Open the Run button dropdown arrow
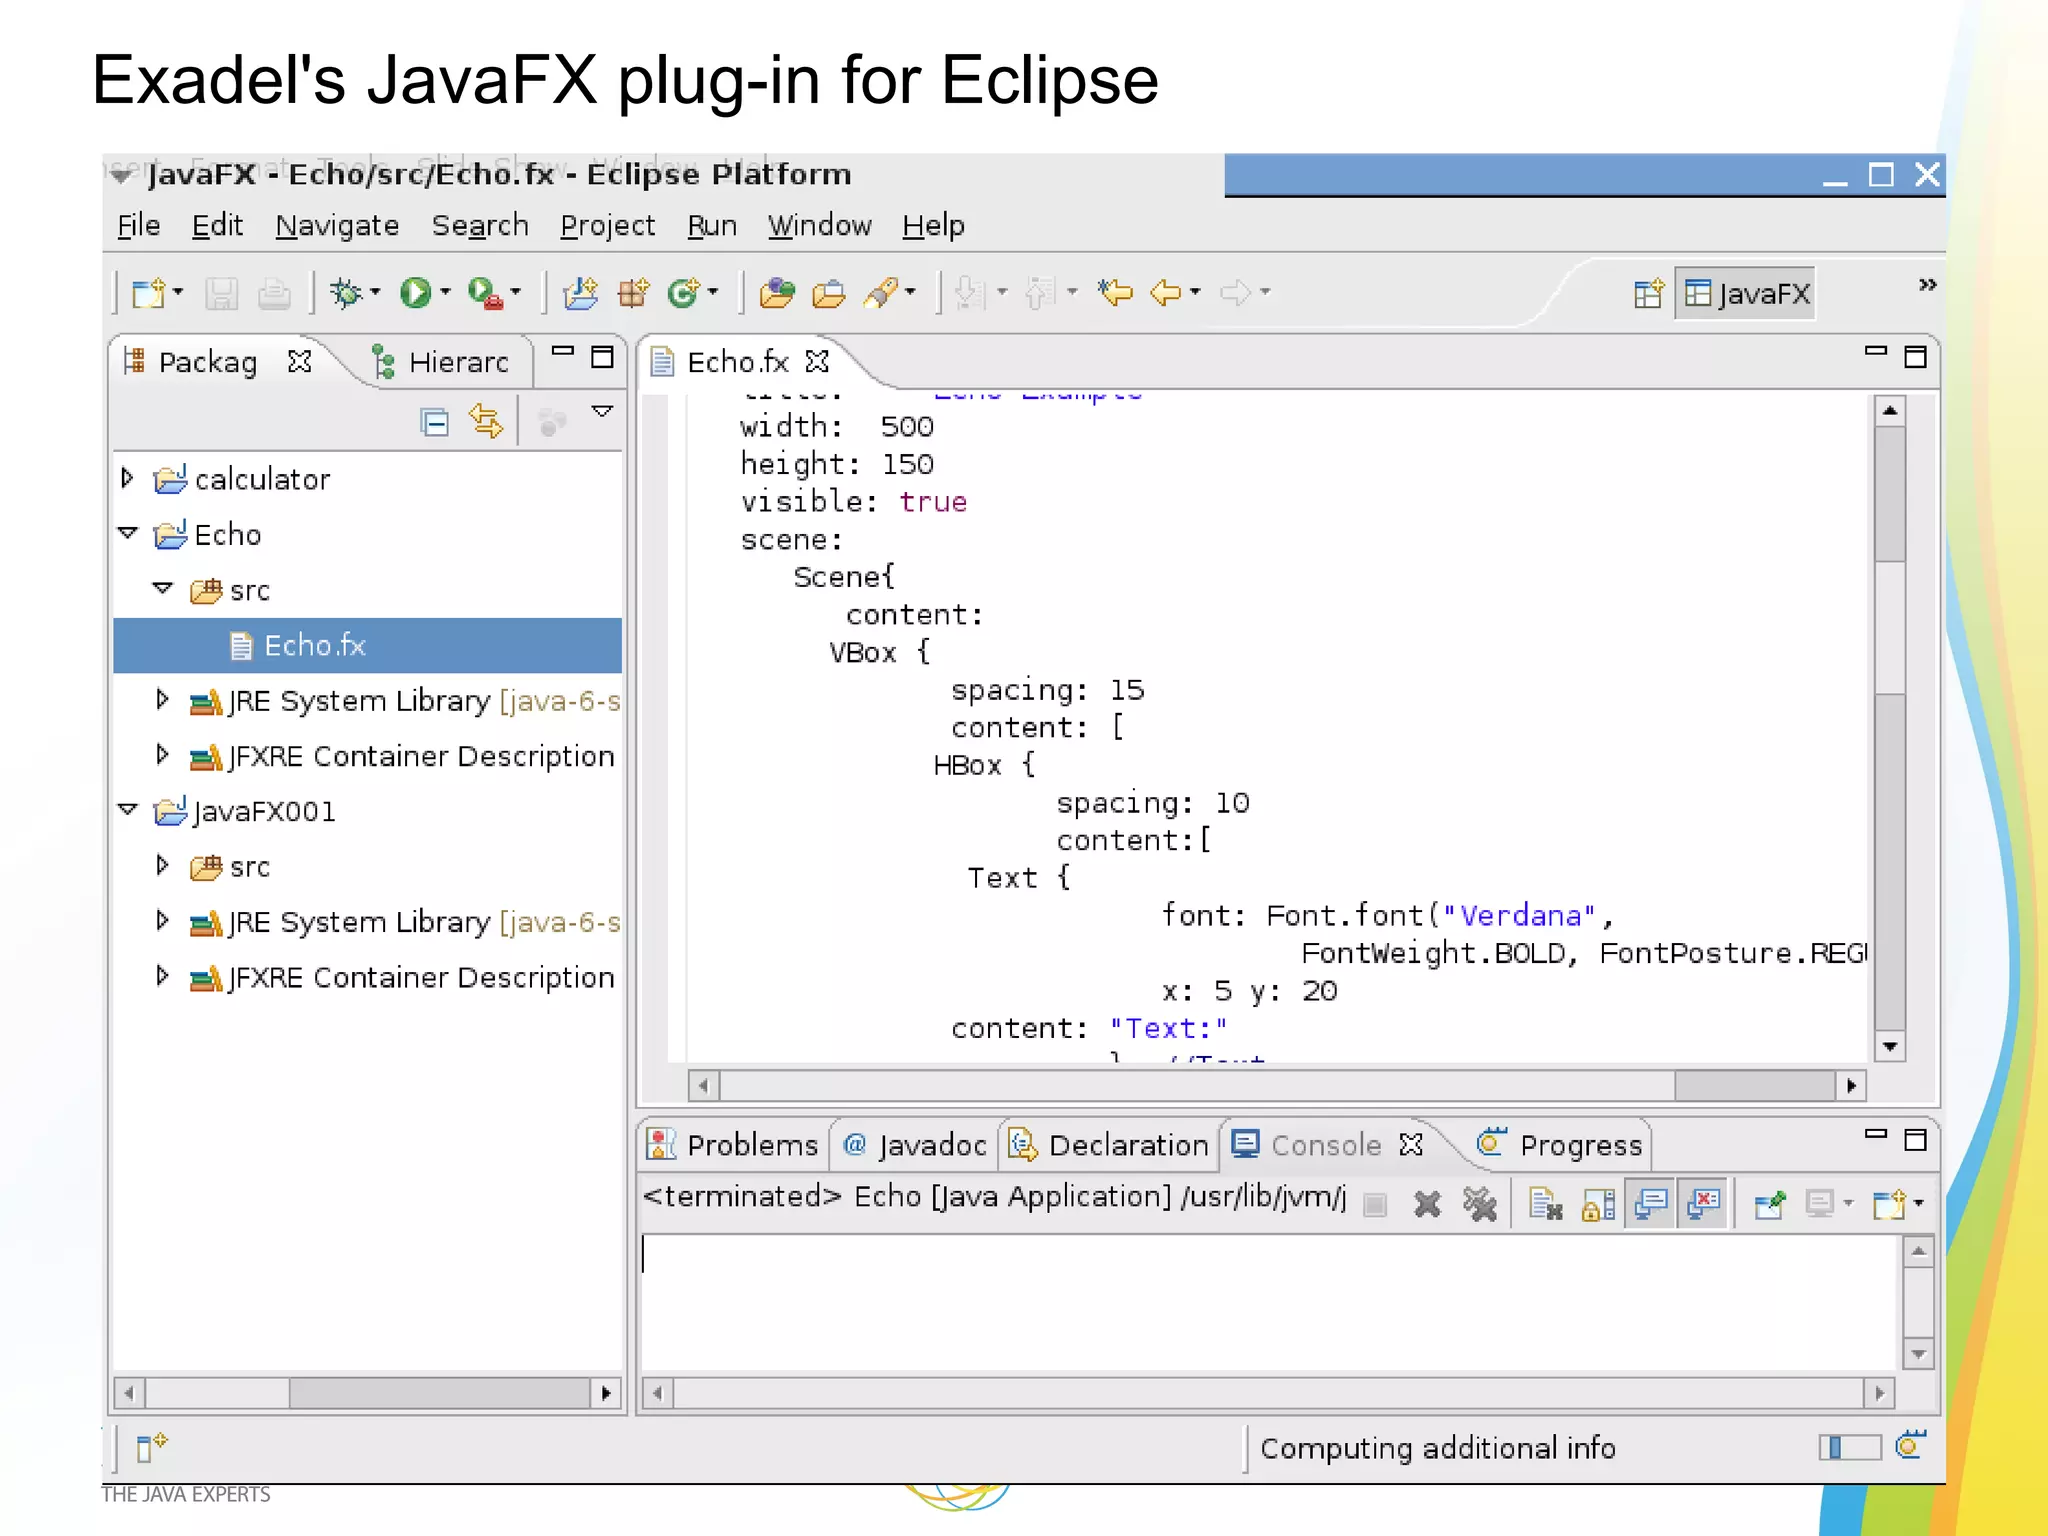The height and width of the screenshot is (1536, 2048). 445,293
